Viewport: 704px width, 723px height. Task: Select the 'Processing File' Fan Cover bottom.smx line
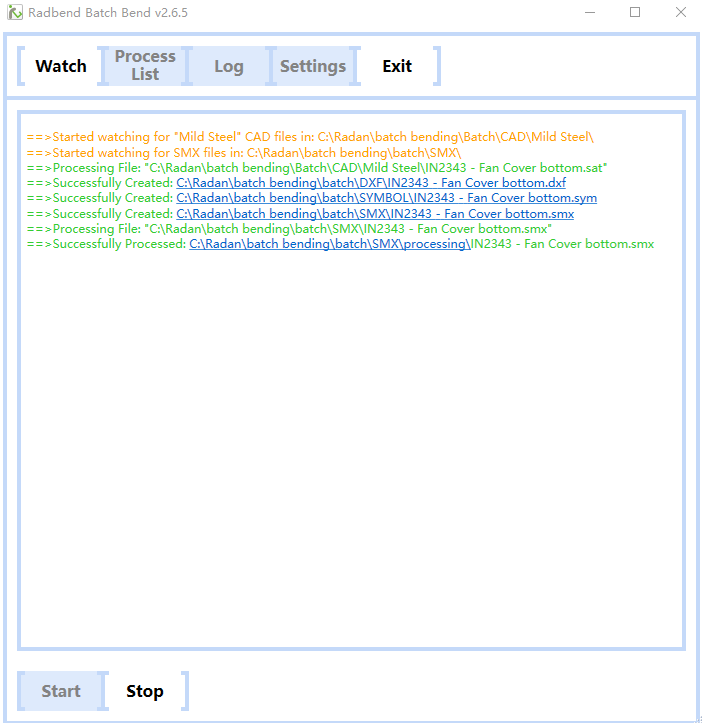(289, 229)
